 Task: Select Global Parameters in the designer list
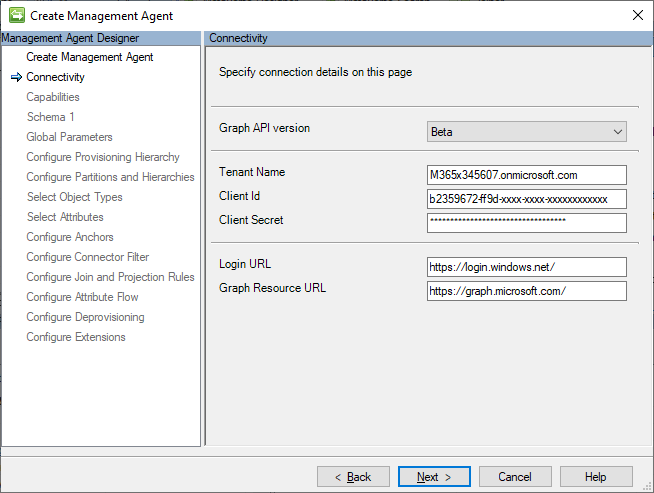[x=69, y=137]
